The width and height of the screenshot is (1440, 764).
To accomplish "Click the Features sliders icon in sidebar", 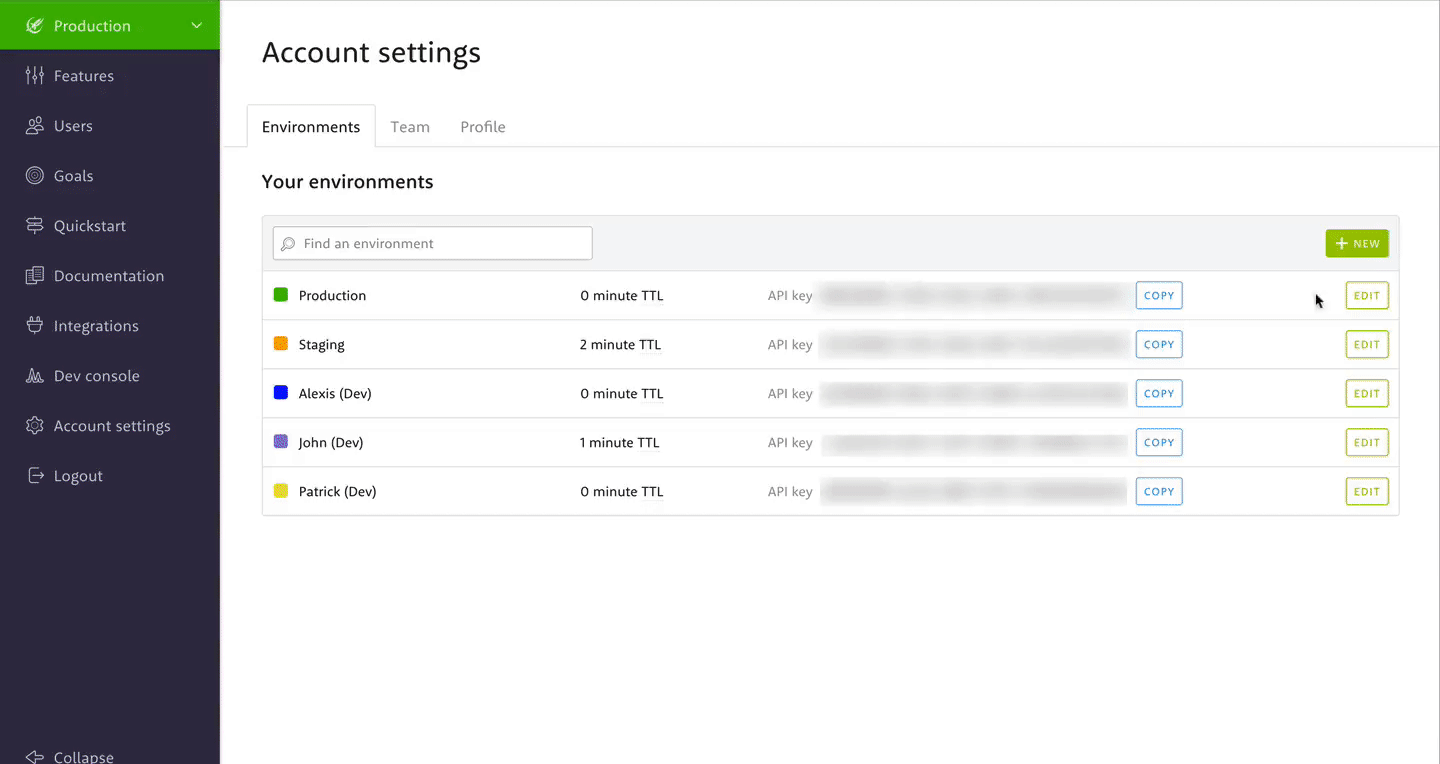I will tap(35, 76).
